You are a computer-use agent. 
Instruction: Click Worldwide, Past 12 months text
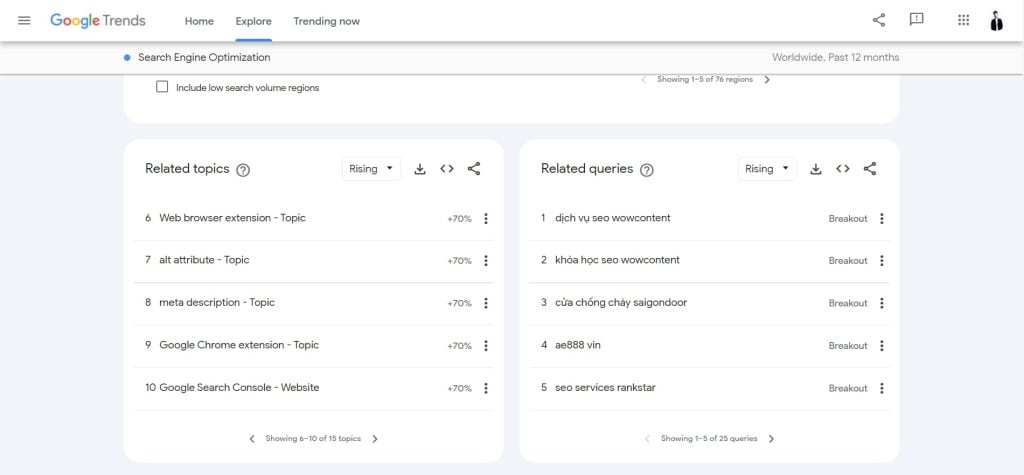(835, 57)
